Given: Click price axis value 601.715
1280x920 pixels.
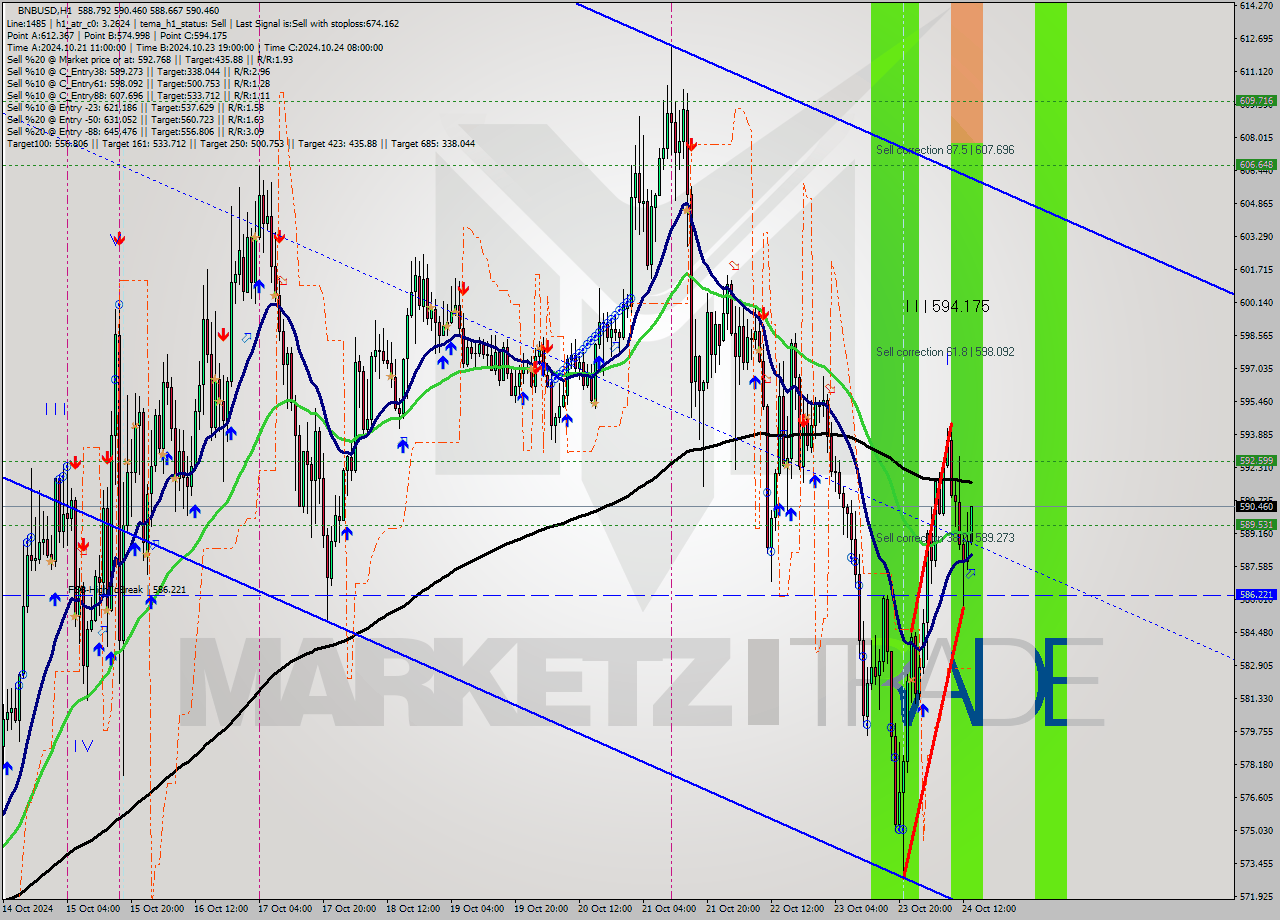Looking at the screenshot, I should tap(1256, 270).
